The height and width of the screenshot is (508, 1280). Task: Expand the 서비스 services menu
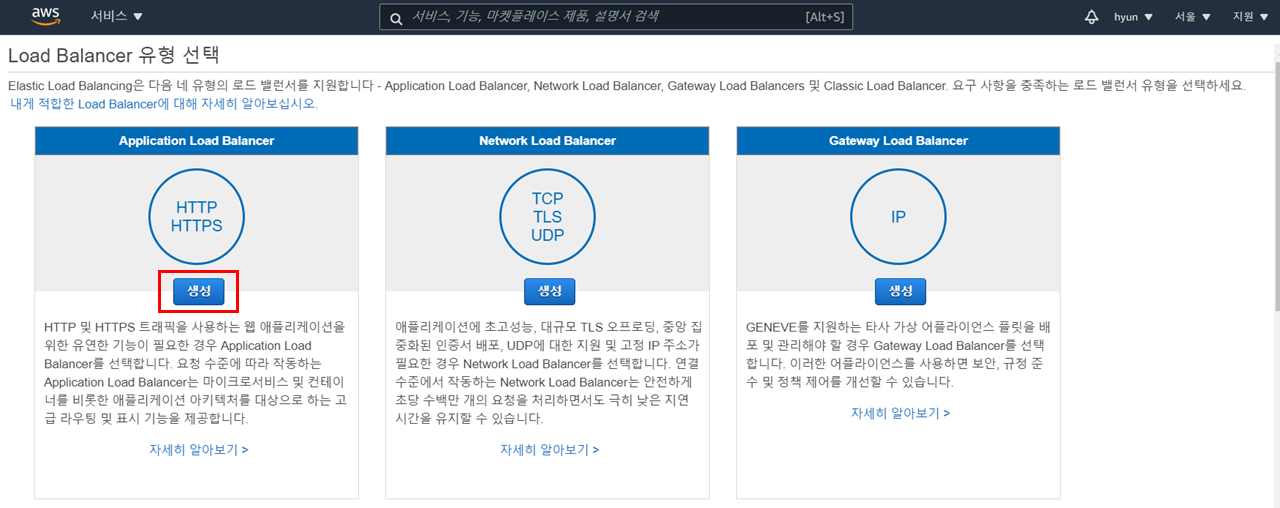click(x=116, y=17)
